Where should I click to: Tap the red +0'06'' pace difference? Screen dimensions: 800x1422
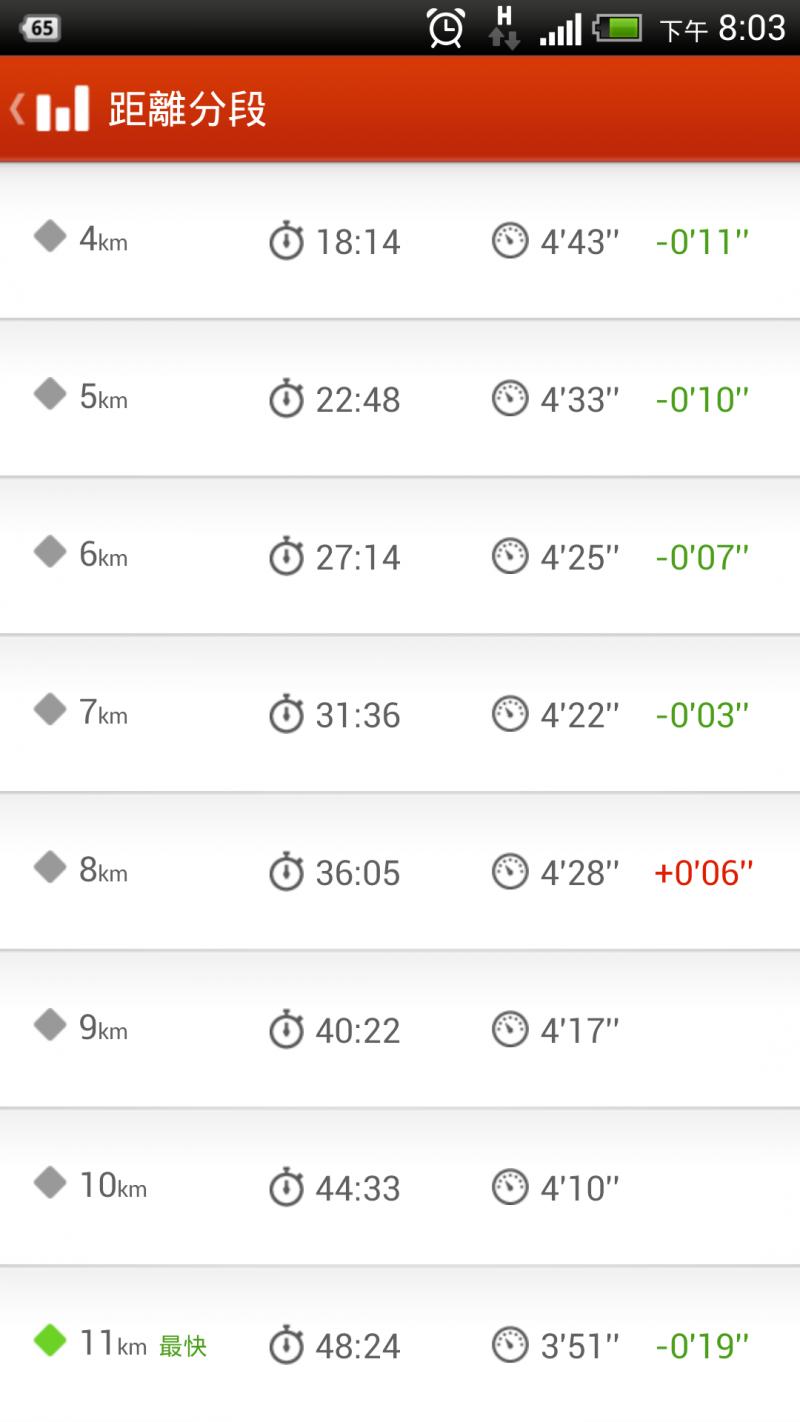pyautogui.click(x=703, y=873)
